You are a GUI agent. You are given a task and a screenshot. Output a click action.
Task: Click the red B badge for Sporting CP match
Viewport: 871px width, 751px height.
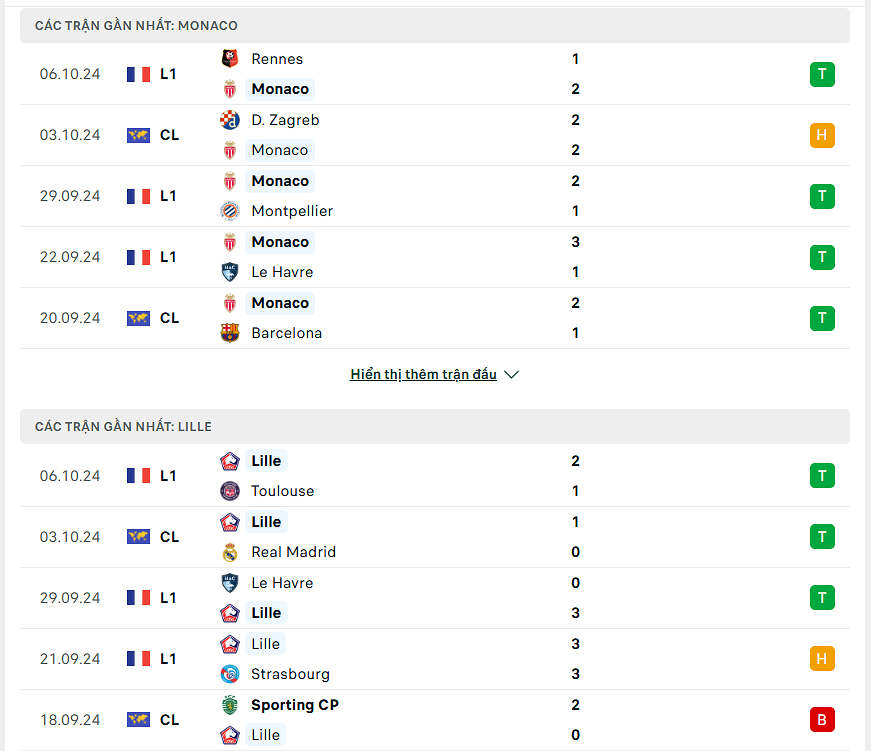822,720
